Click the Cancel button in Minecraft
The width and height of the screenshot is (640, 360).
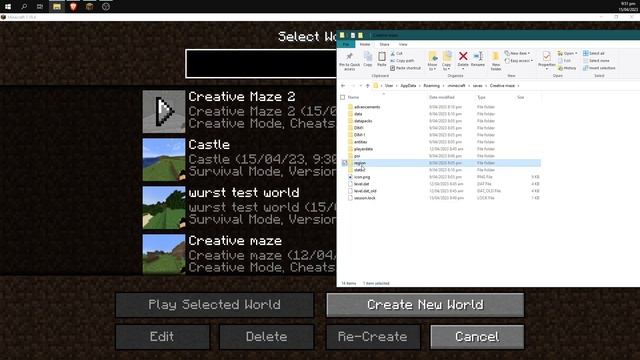(x=477, y=337)
